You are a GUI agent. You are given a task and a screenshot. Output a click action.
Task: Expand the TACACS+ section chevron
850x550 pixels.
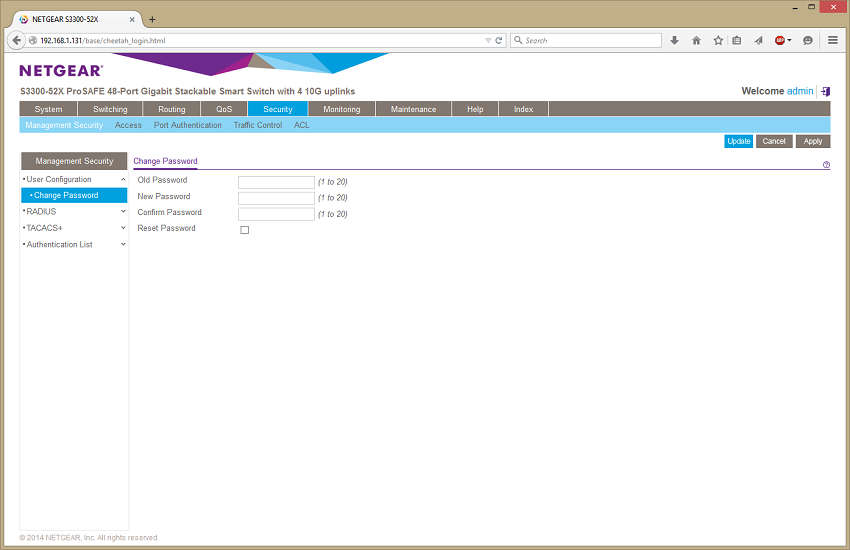click(x=123, y=228)
